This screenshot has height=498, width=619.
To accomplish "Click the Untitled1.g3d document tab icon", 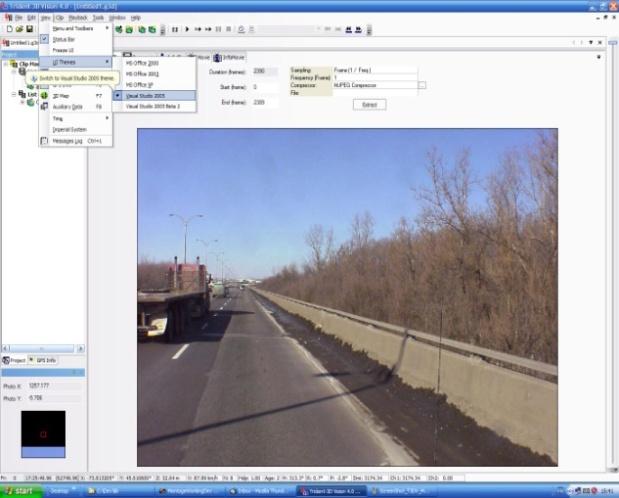I will 6,43.
